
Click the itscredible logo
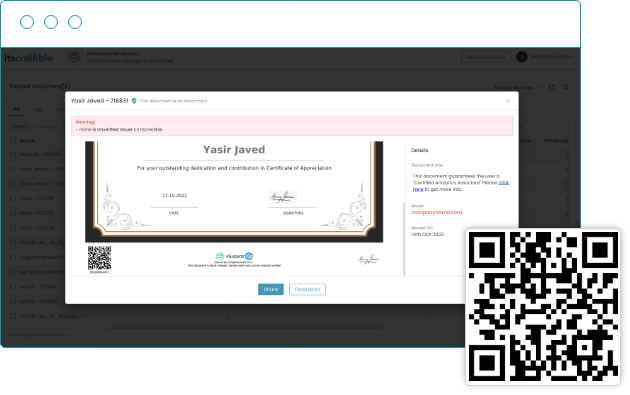coord(29,57)
